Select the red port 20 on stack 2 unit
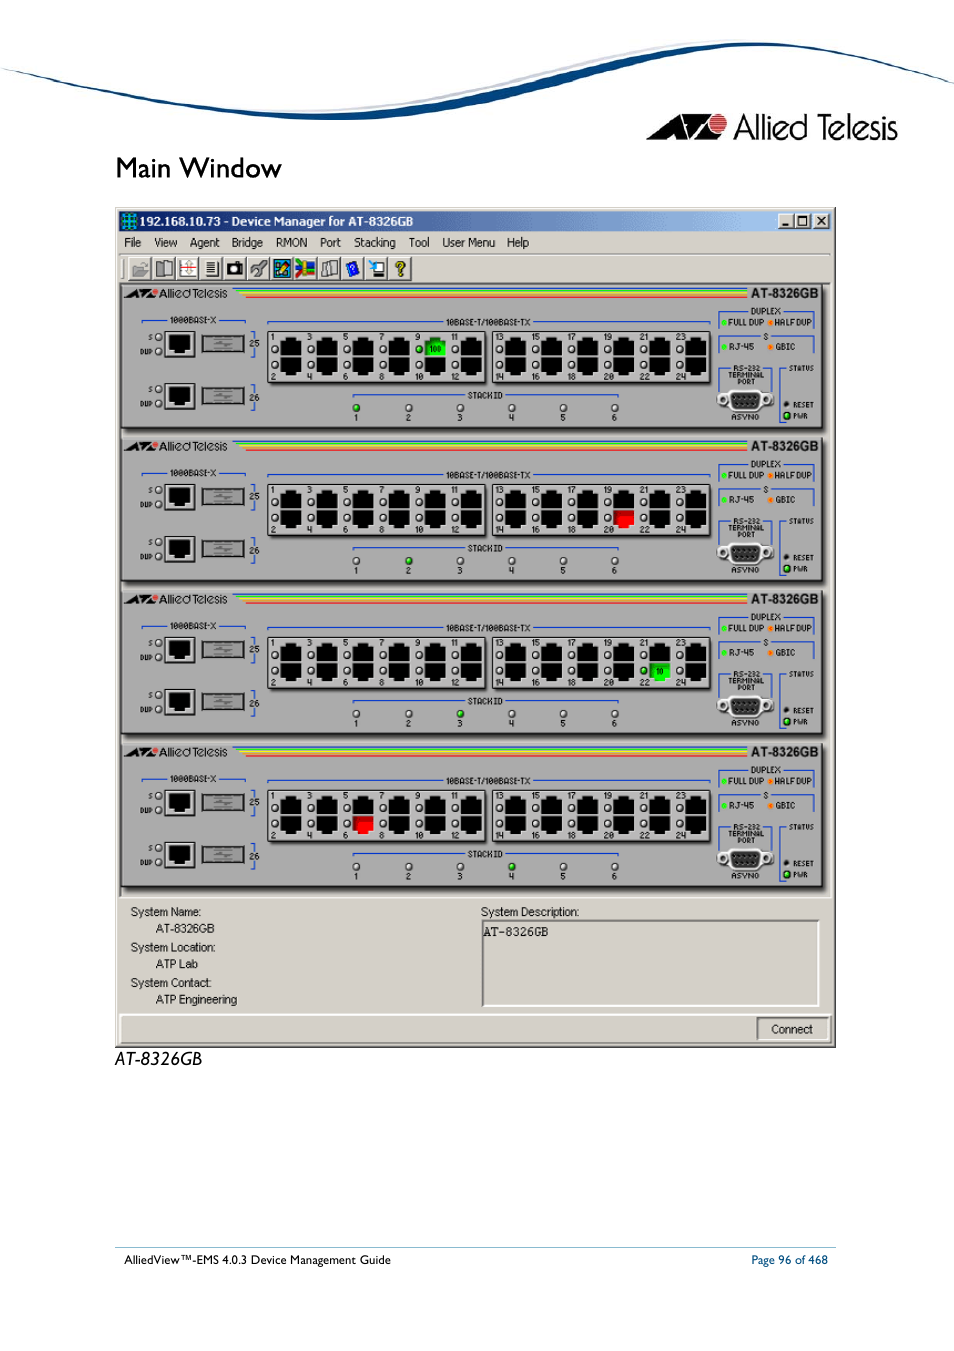Viewport: 954px width, 1351px height. point(624,519)
